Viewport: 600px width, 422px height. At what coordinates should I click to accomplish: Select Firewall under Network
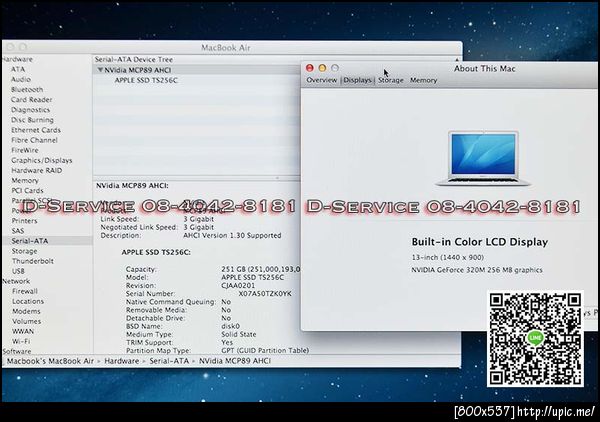tap(25, 291)
